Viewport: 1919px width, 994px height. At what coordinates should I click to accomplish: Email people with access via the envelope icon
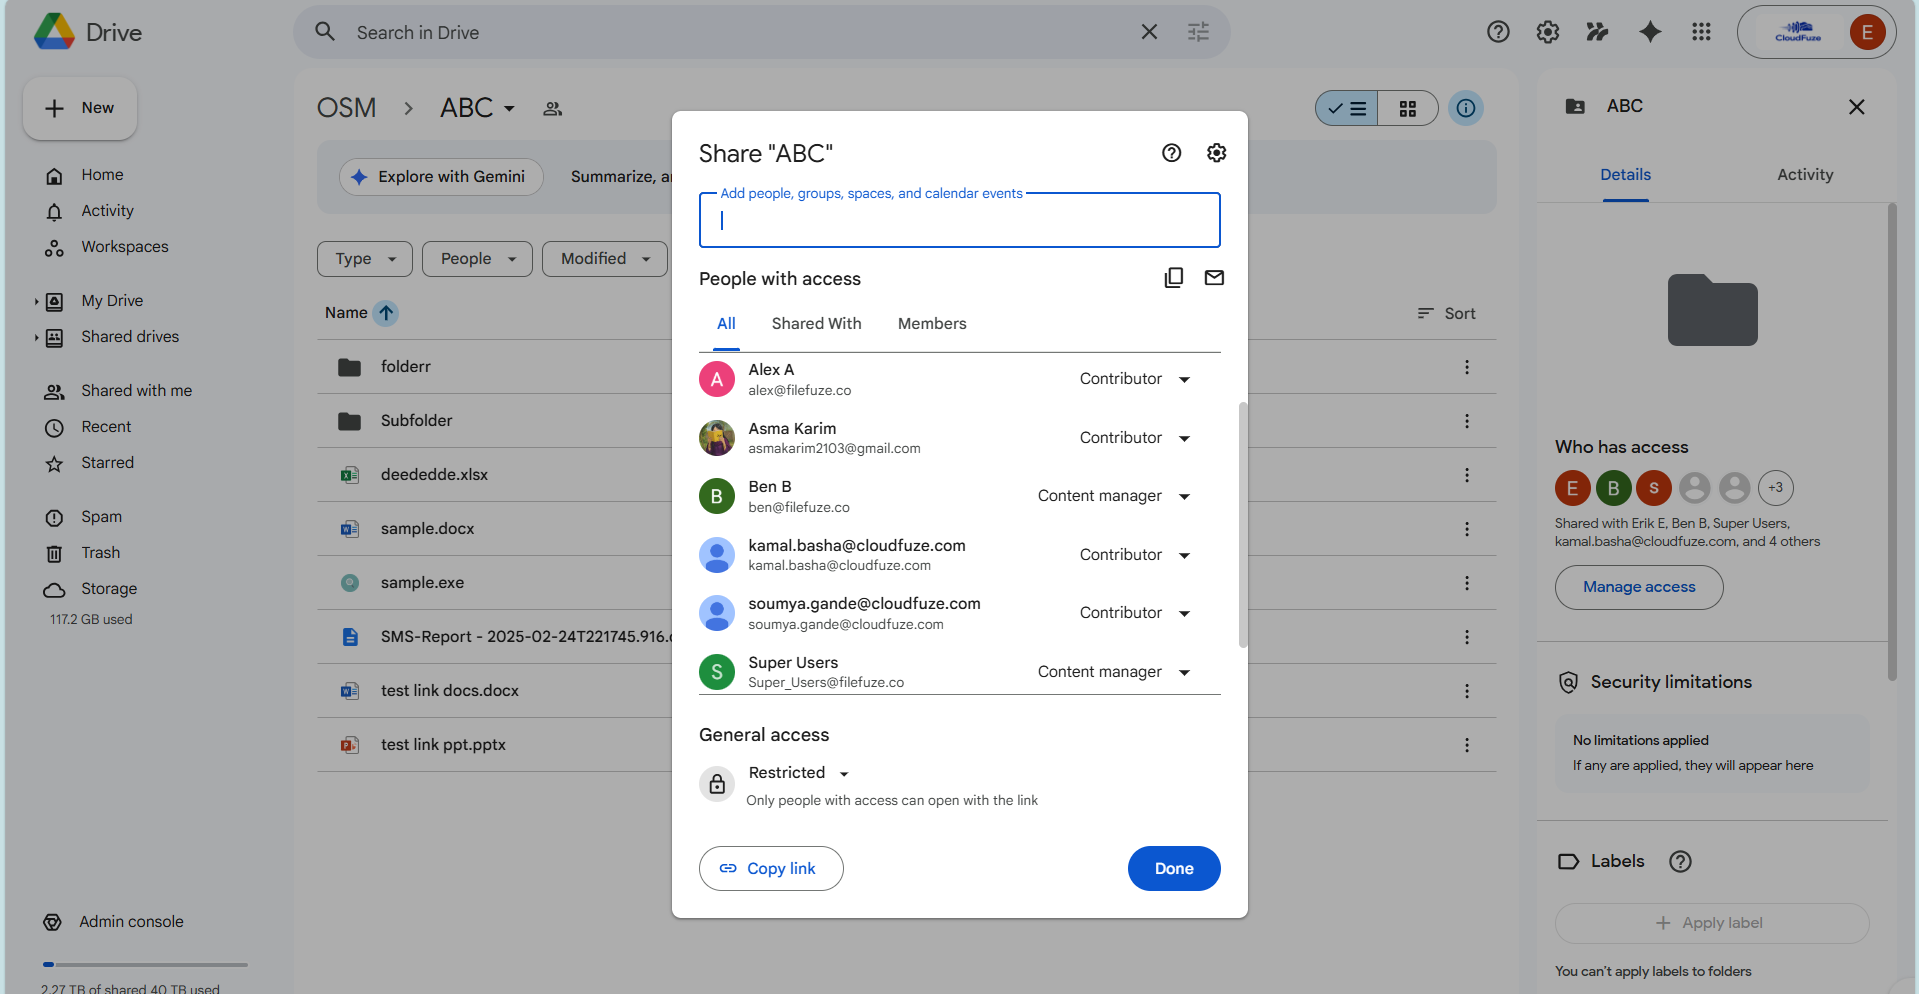click(1214, 277)
